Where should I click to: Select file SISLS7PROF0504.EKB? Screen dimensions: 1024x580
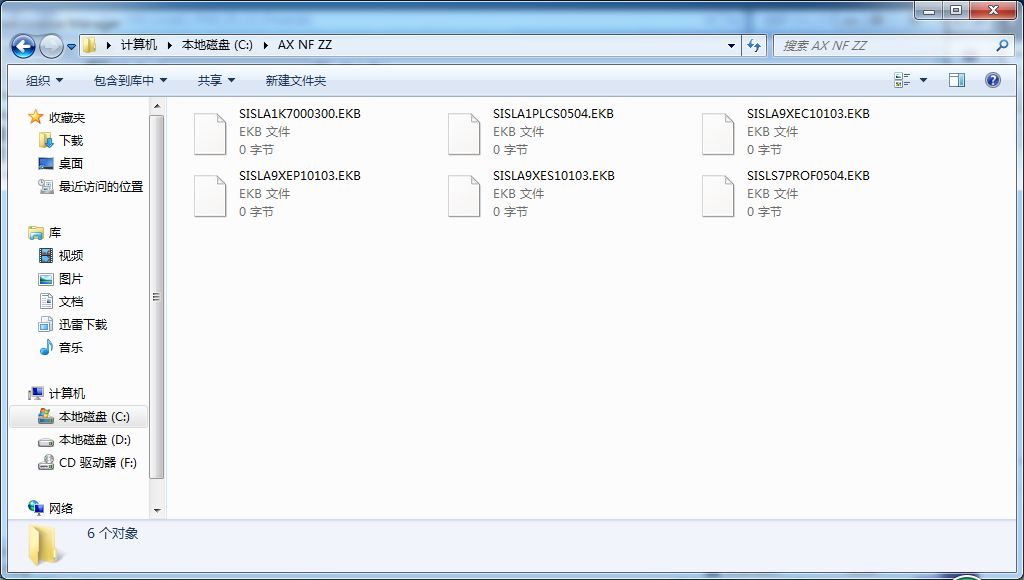coord(807,176)
